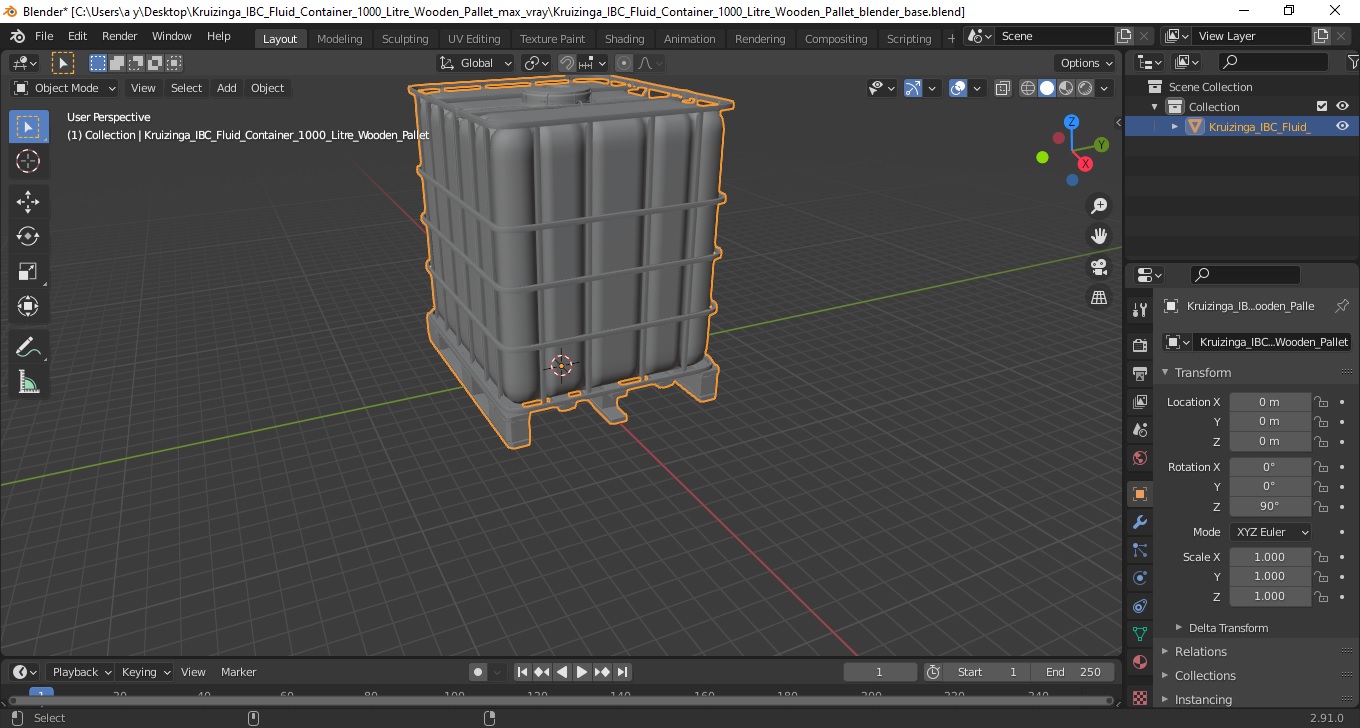
Task: Switch to the Shading workspace tab
Action: tap(624, 39)
